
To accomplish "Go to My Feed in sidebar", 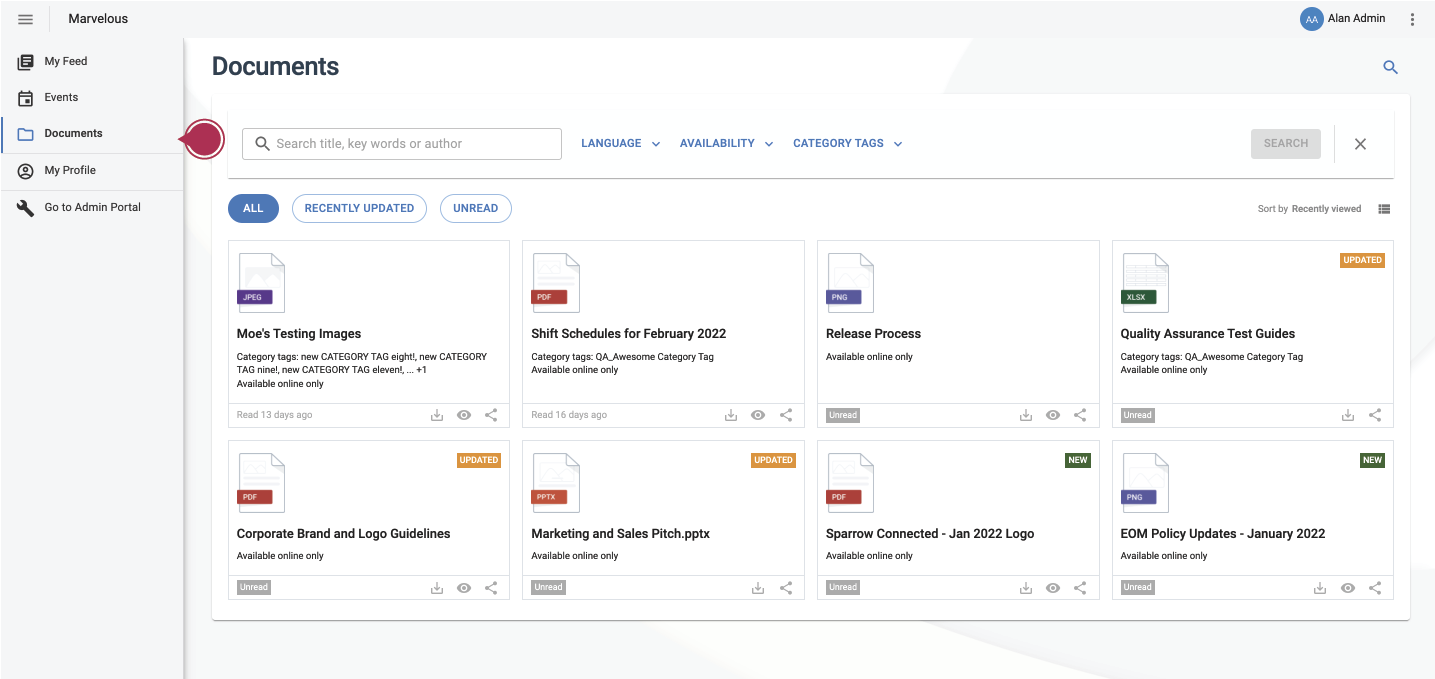I will [92, 61].
